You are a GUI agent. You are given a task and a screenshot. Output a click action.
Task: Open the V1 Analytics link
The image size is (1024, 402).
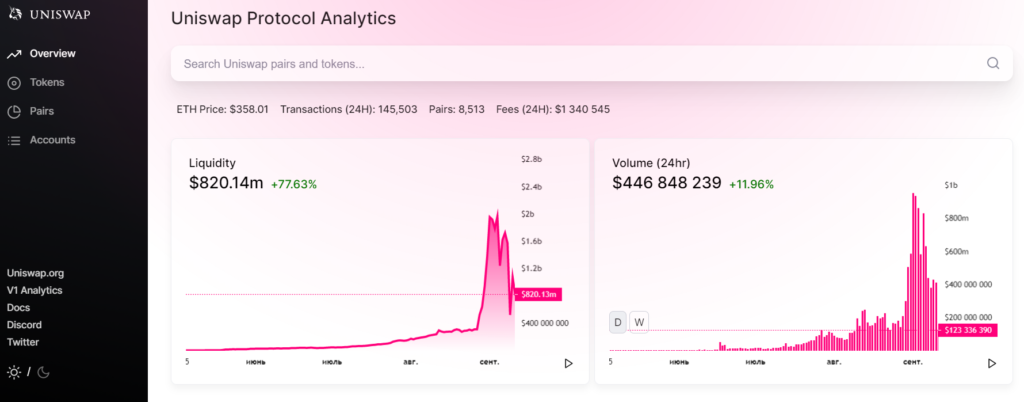click(35, 290)
